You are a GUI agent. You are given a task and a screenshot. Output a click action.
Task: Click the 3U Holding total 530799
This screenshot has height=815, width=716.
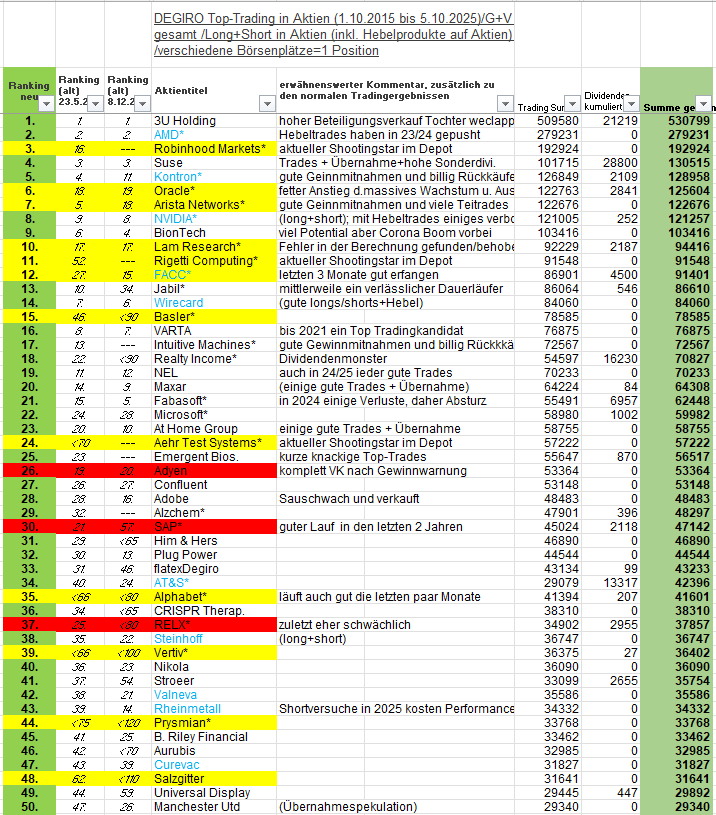click(x=676, y=121)
